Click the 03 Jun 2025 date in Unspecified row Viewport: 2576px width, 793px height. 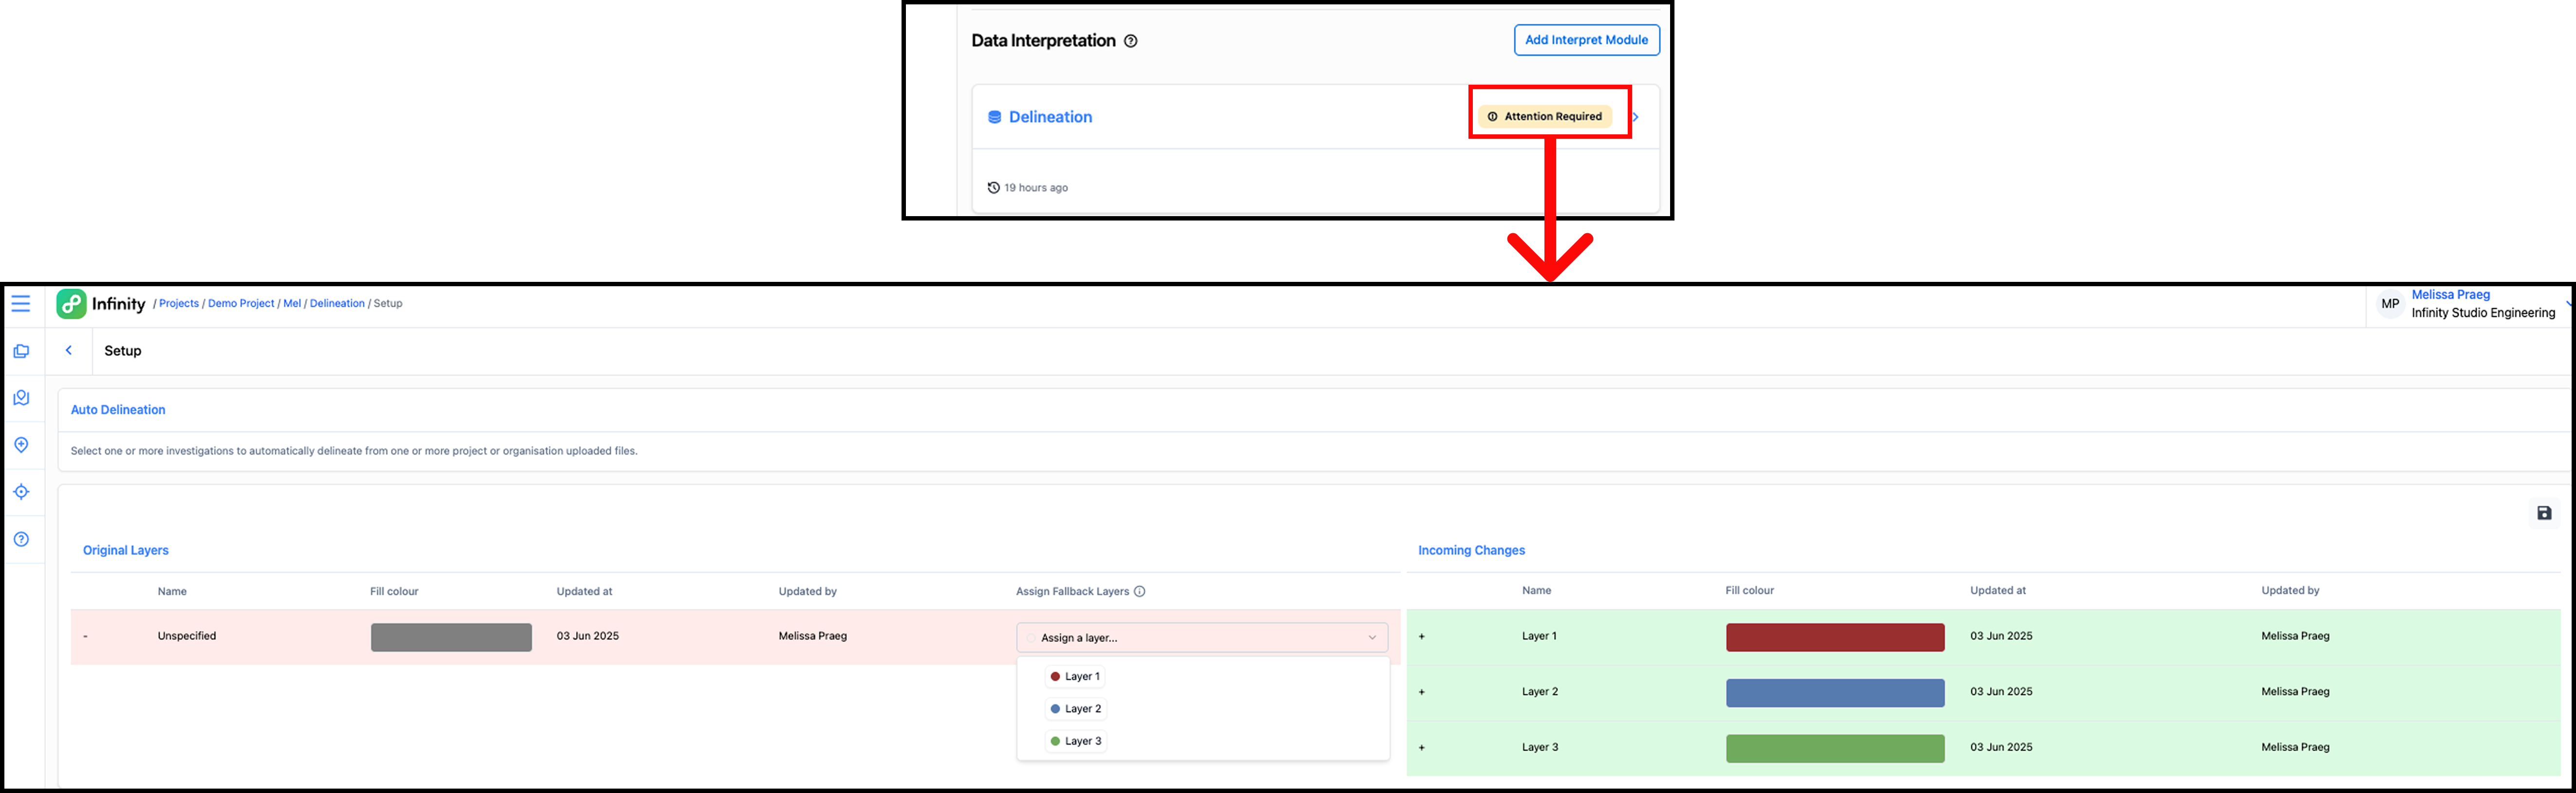coord(588,636)
